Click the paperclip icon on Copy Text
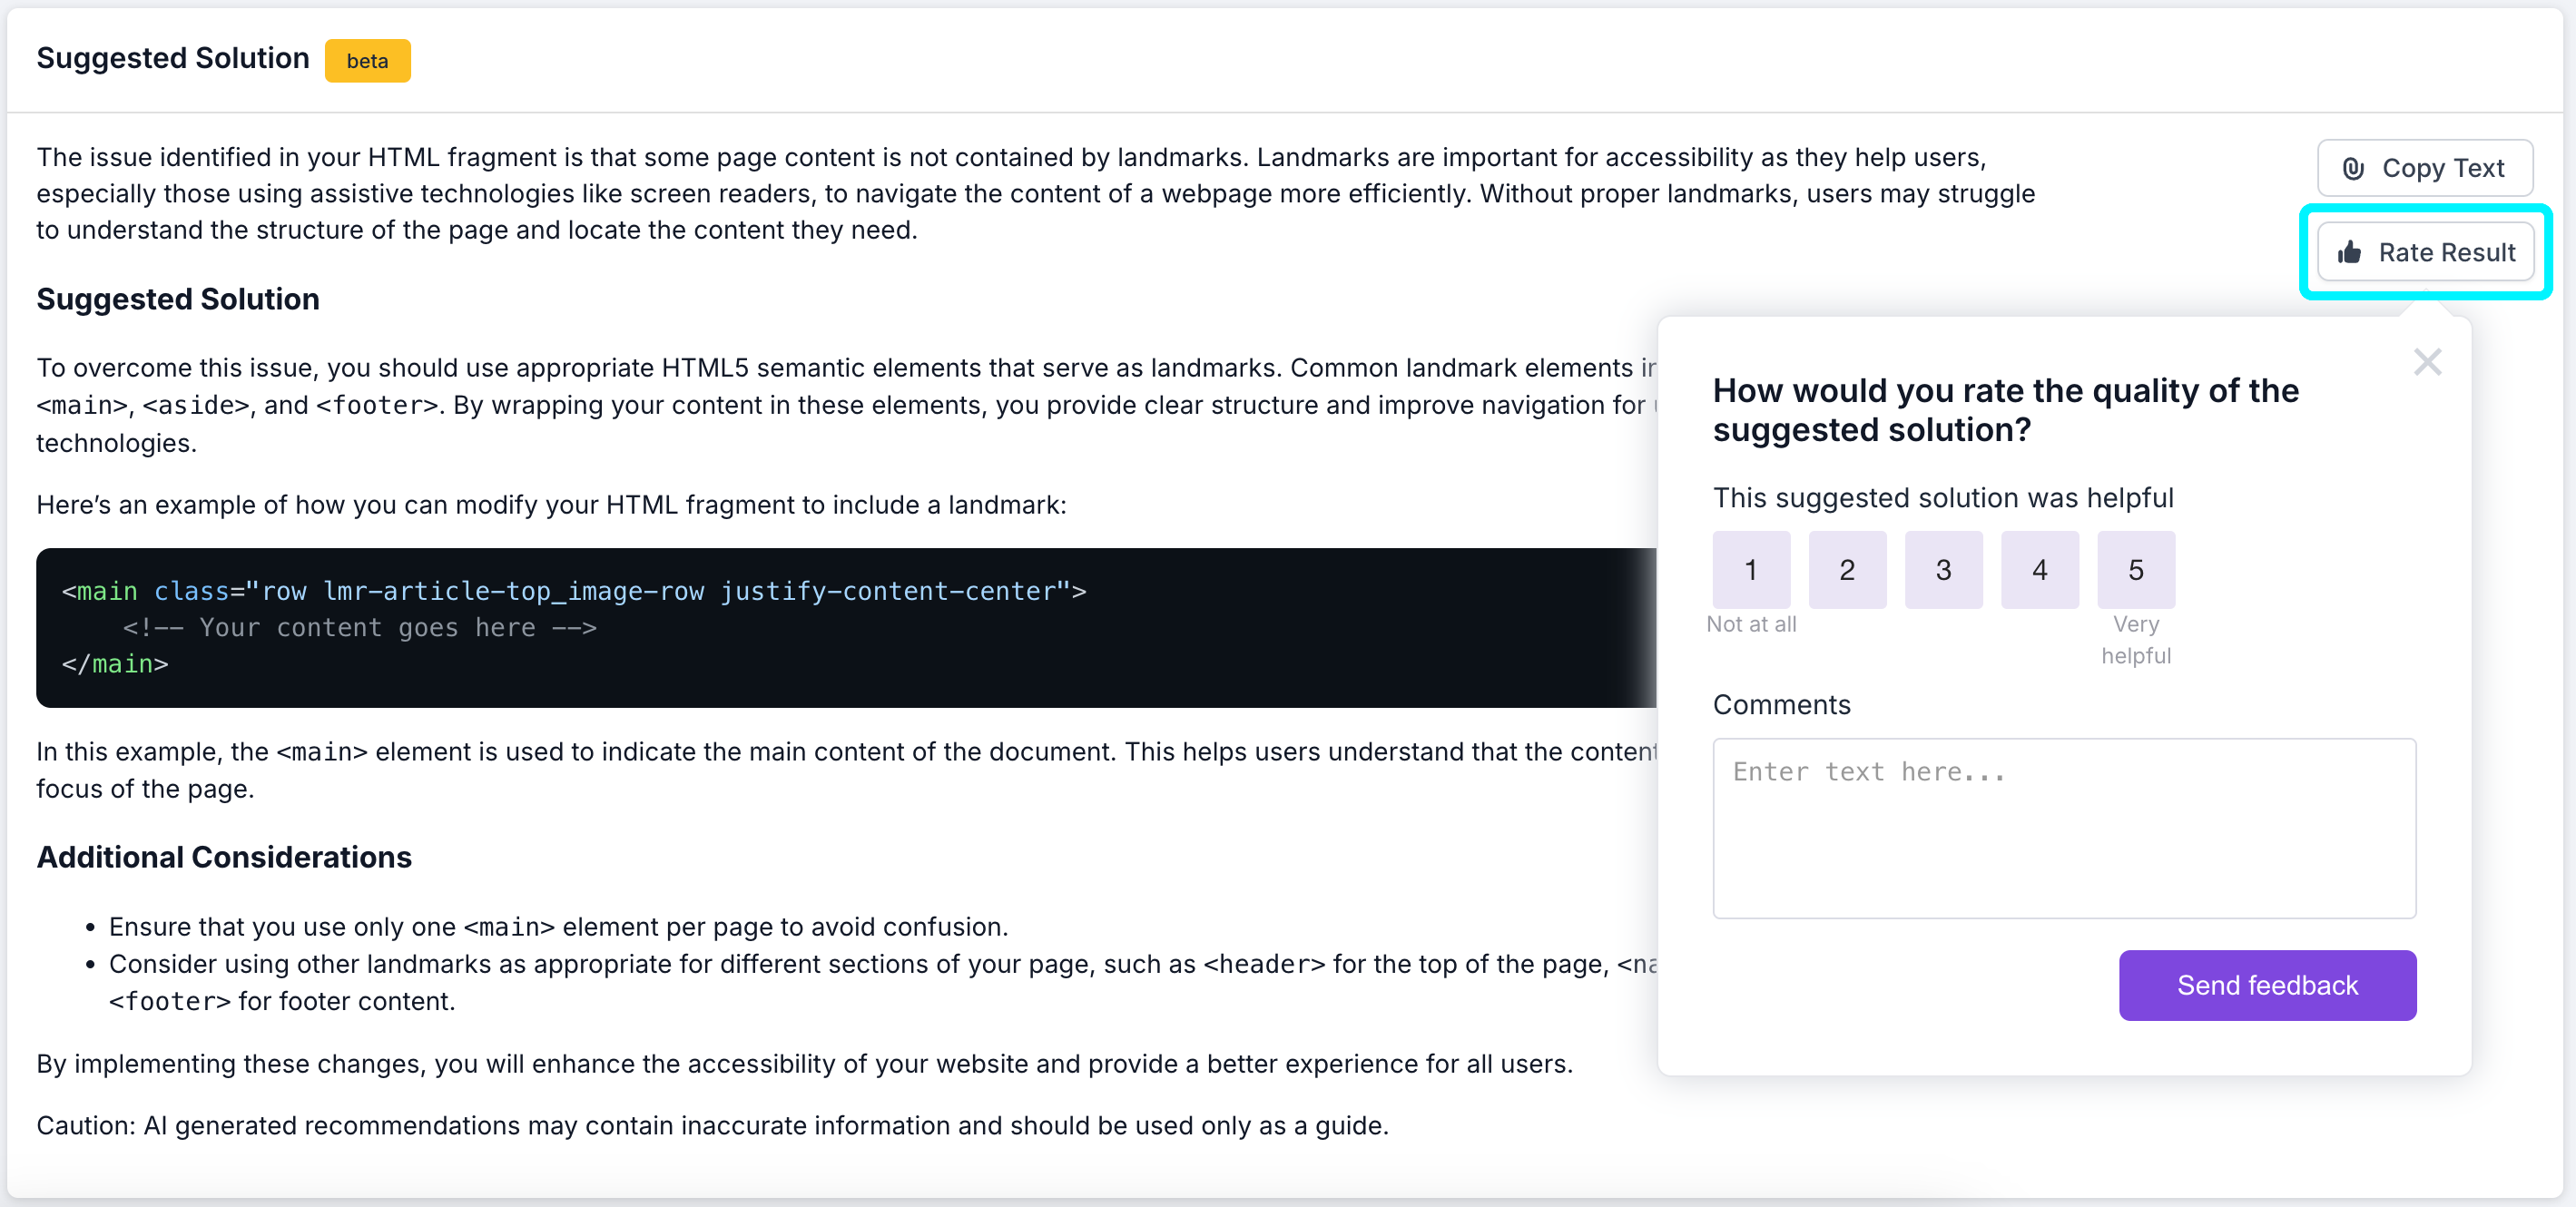 (x=2353, y=167)
